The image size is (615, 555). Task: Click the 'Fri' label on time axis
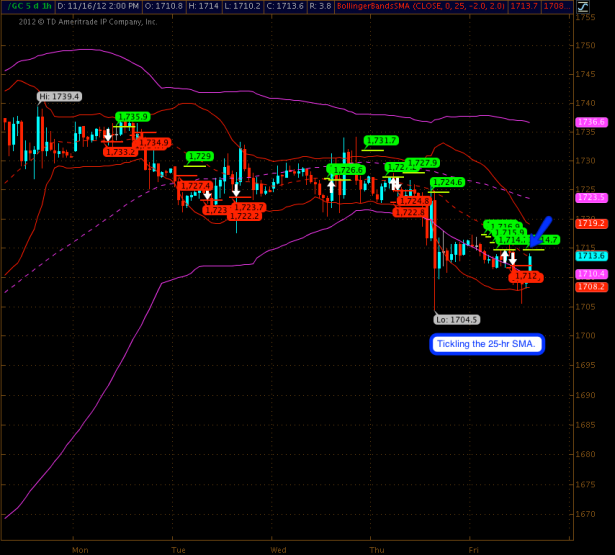476,549
